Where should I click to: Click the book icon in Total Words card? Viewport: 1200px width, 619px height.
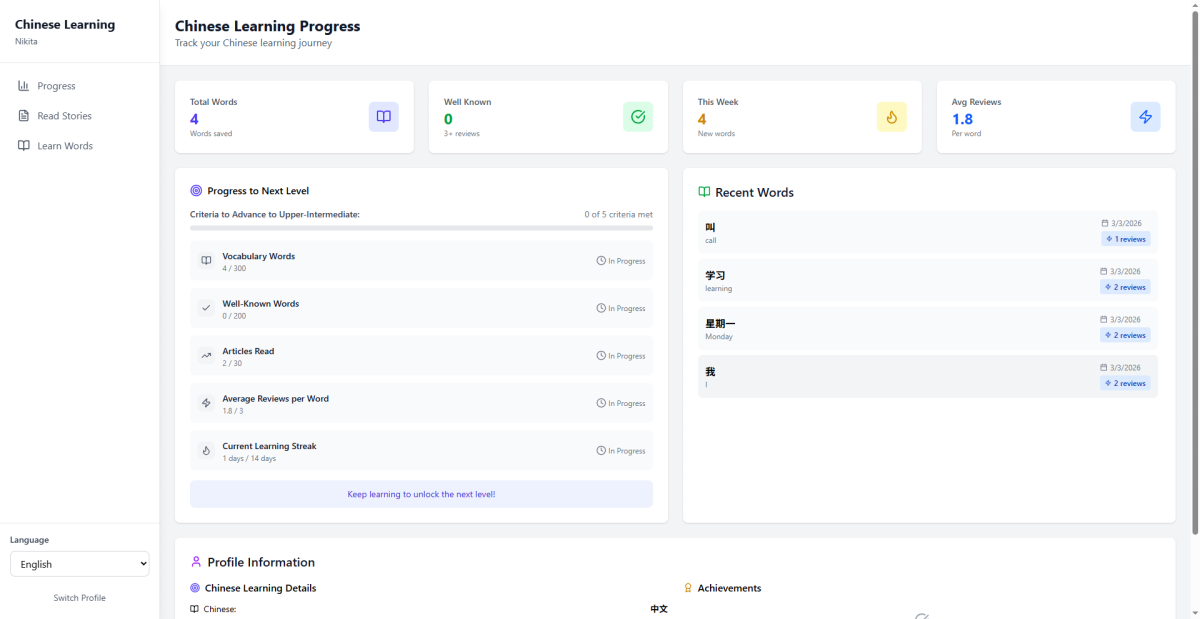point(383,117)
